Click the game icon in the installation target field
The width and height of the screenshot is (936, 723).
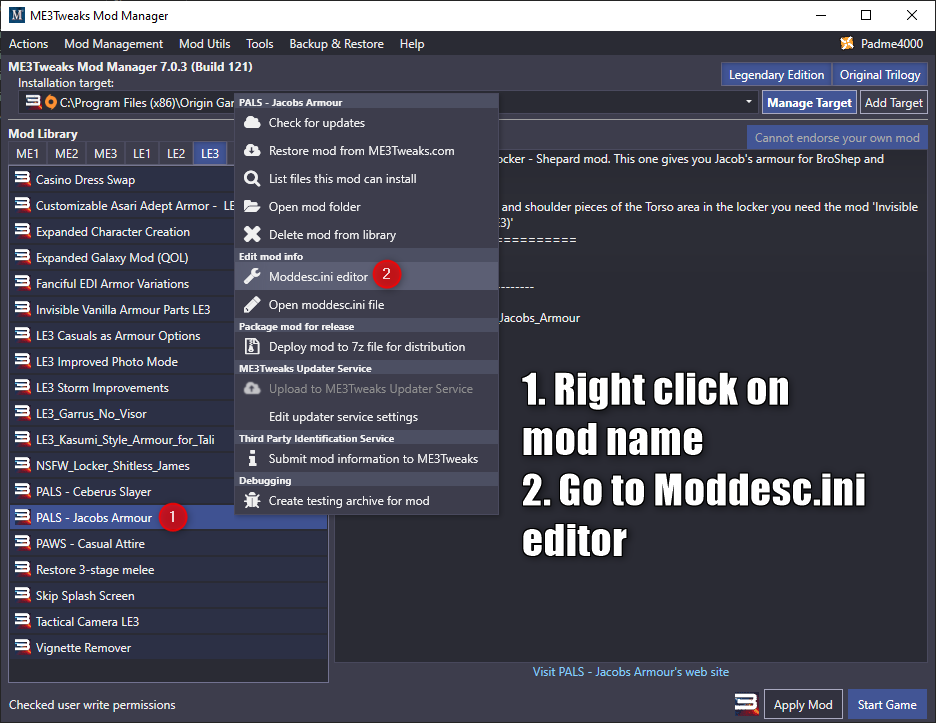coord(33,101)
